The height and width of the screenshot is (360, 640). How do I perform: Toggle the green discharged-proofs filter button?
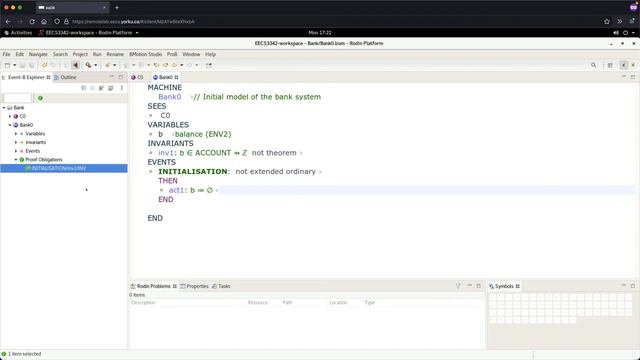(x=40, y=98)
